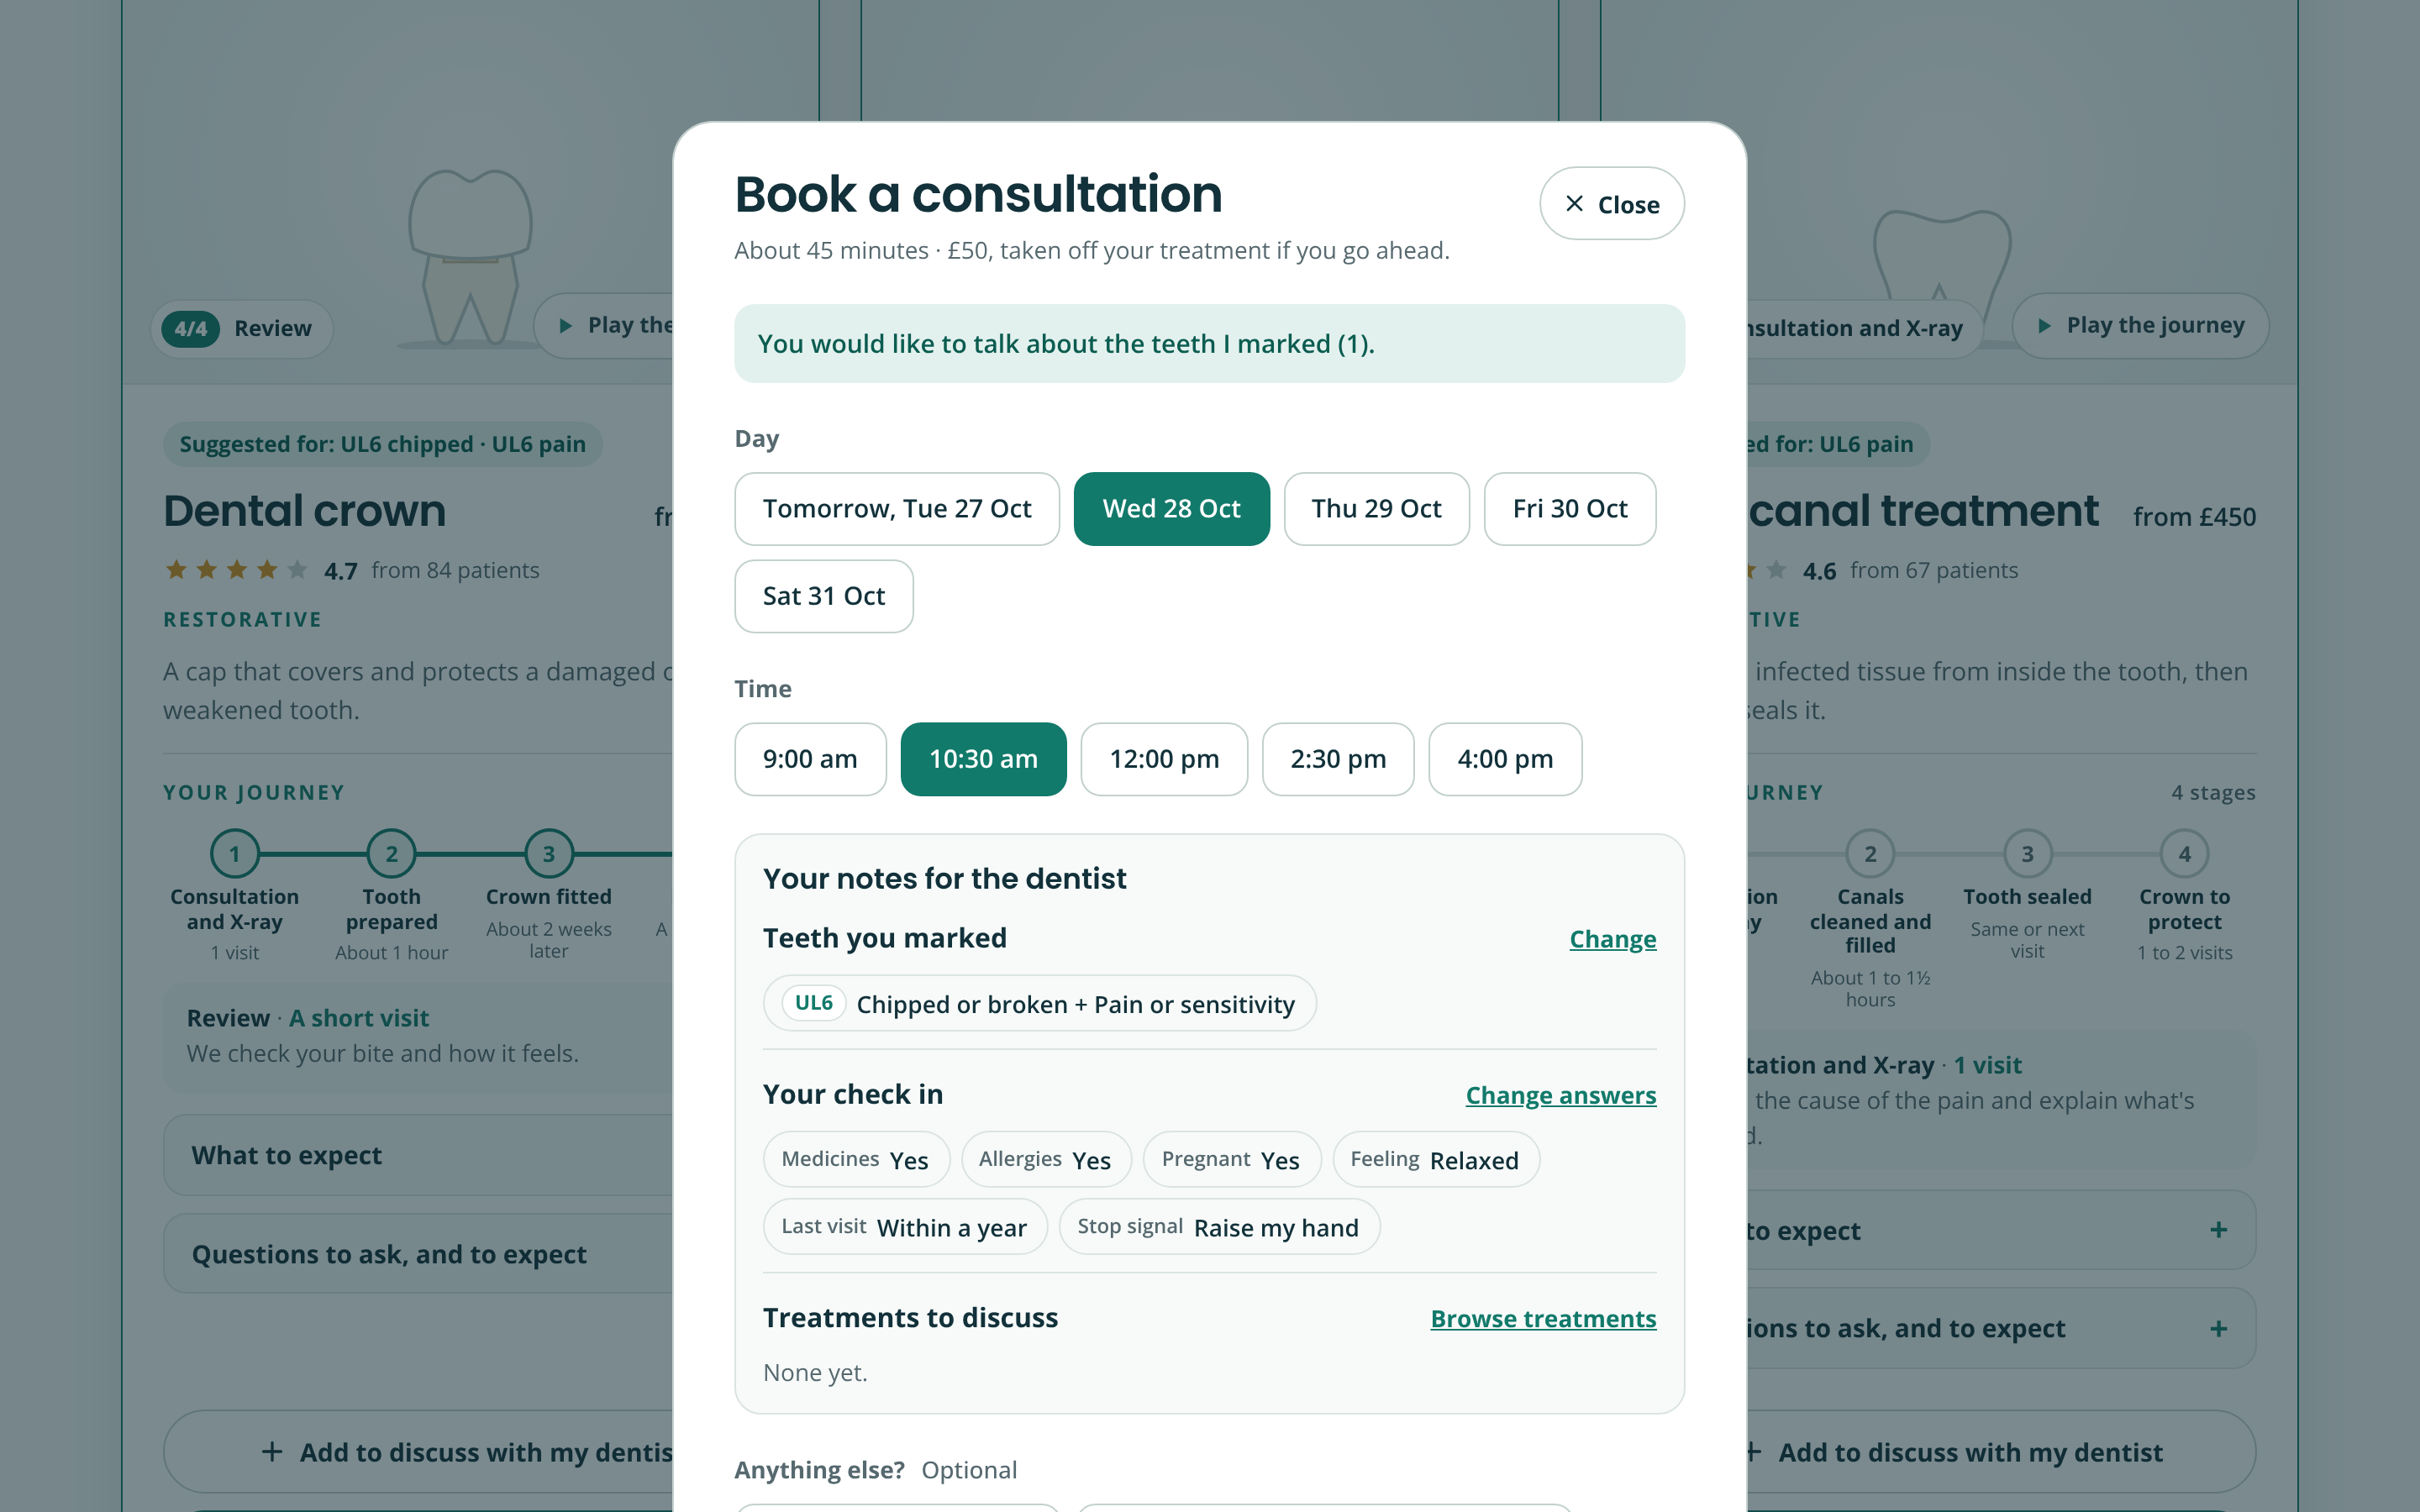Click step 4 Crown to protect marker
The image size is (2420, 1512).
(2184, 854)
